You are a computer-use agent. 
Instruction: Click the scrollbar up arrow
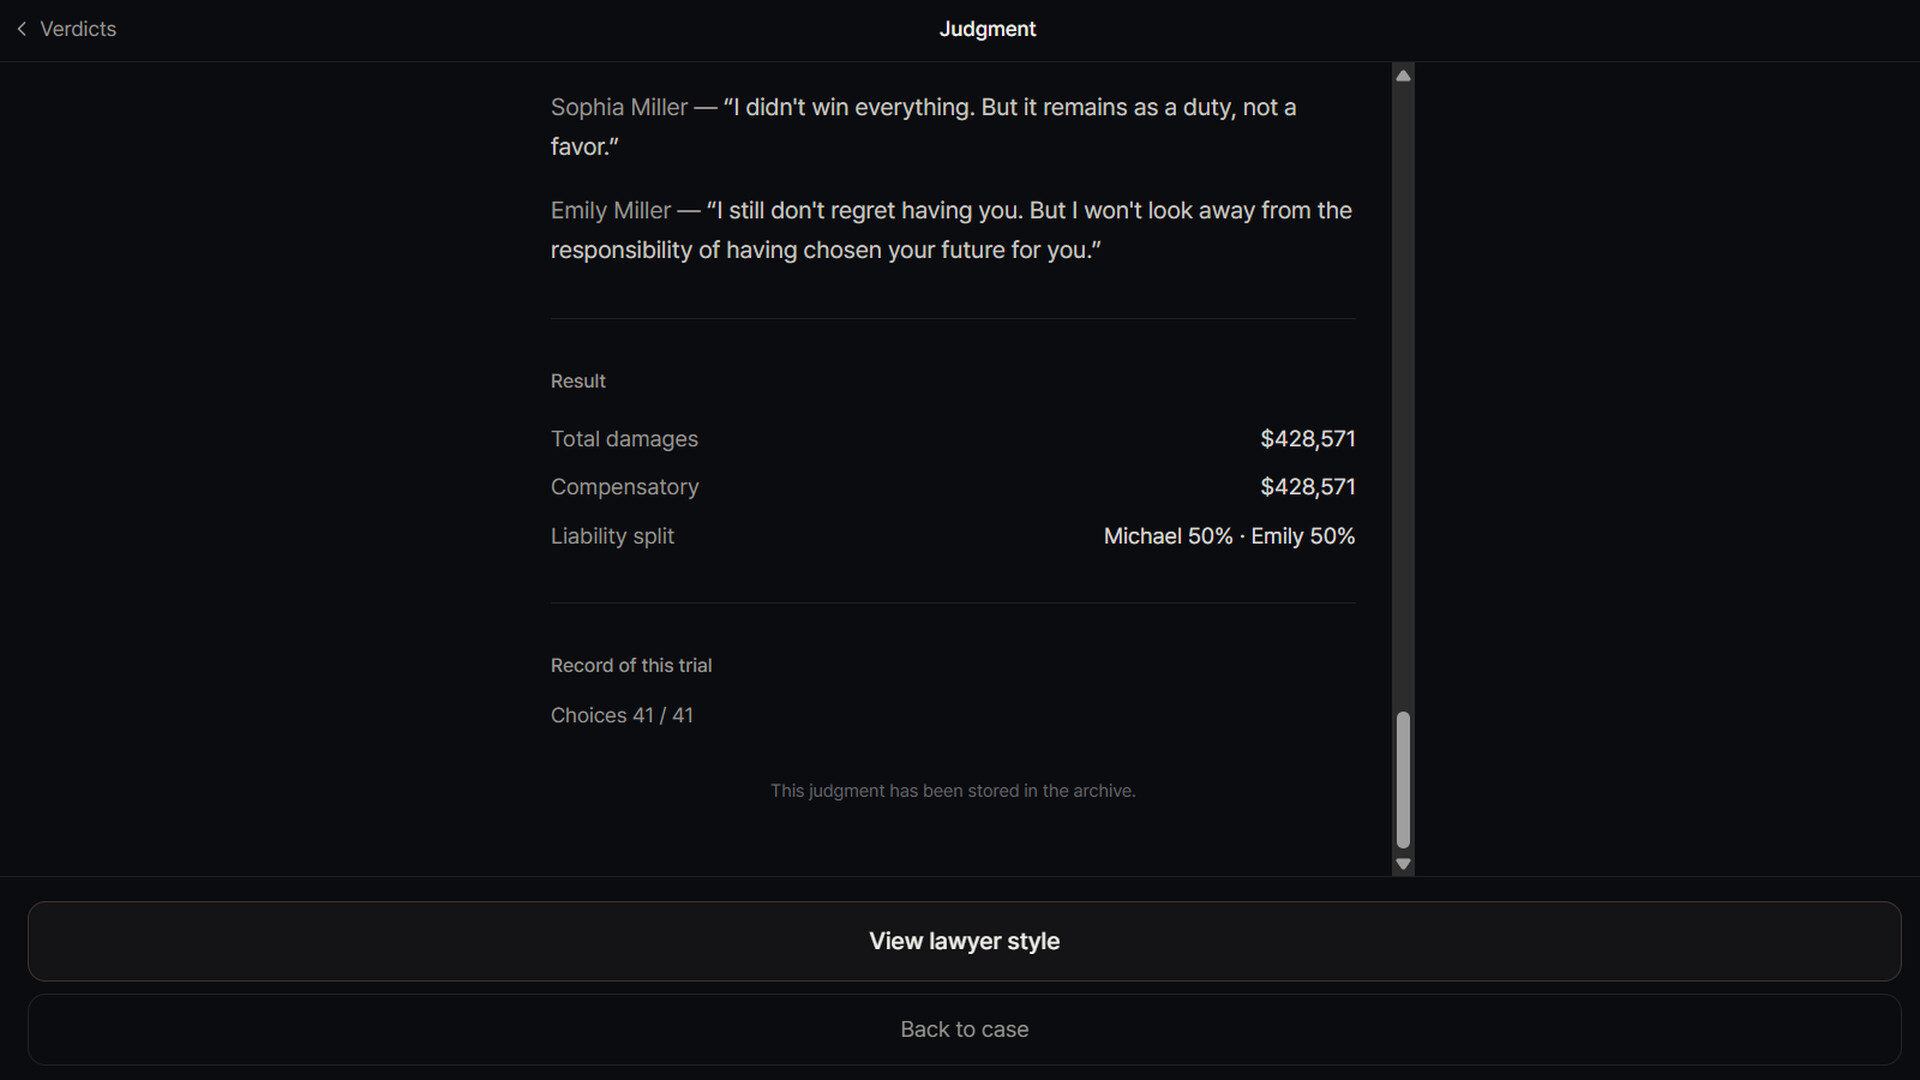(x=1403, y=76)
